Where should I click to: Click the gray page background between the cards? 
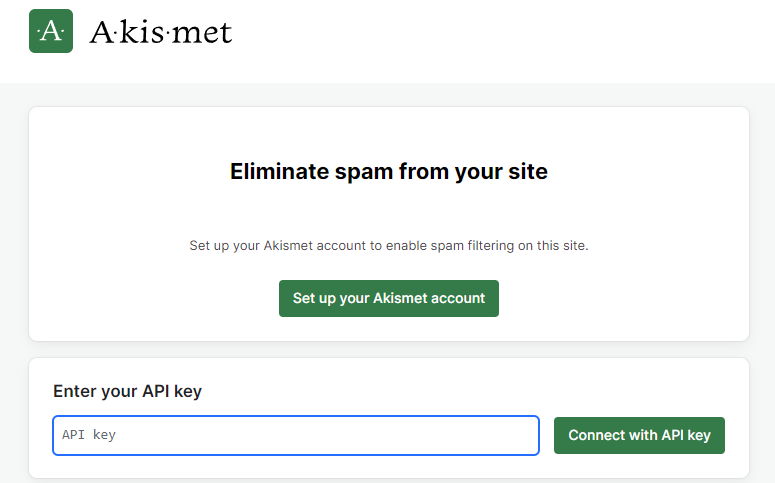(389, 349)
